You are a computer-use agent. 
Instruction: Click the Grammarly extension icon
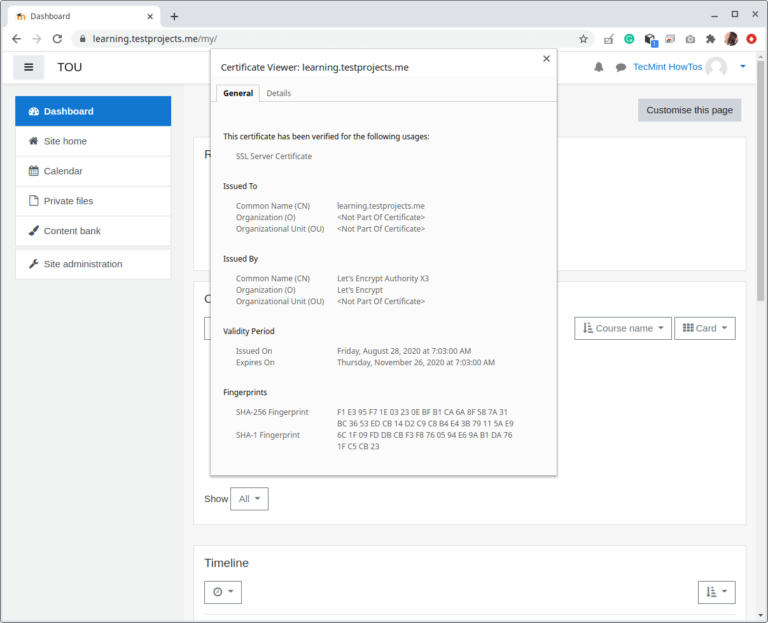pyautogui.click(x=630, y=39)
